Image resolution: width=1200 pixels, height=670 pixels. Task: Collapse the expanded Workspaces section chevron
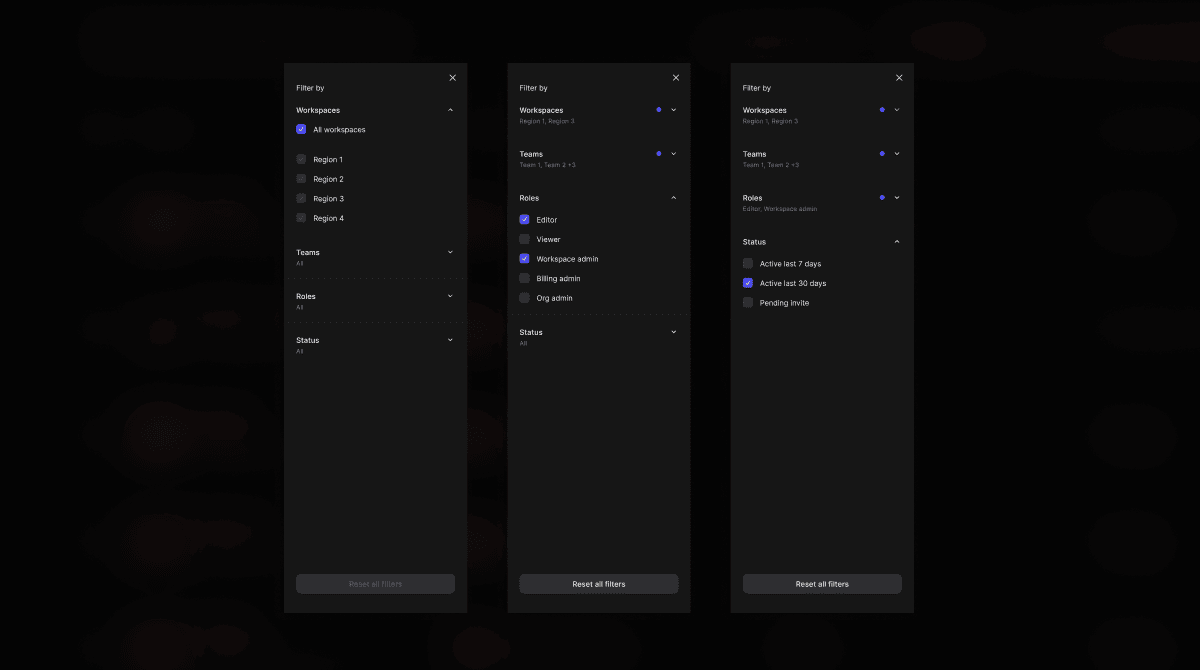point(450,110)
